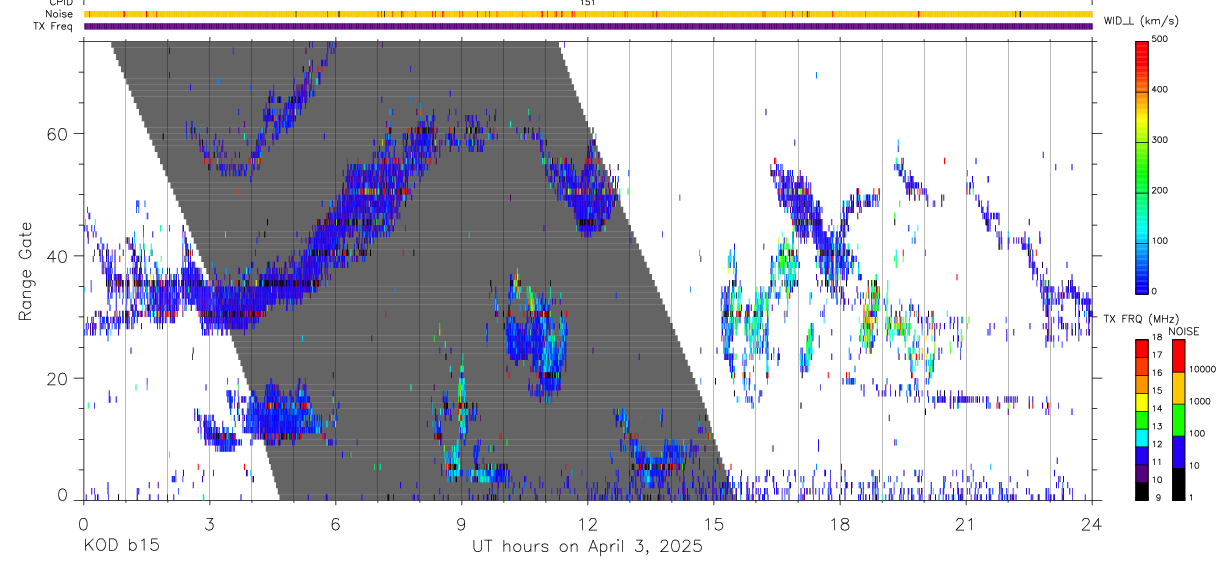The image size is (1228, 567).
Task: Click the 6 tick on UT hours axis
Action: pyautogui.click(x=335, y=524)
